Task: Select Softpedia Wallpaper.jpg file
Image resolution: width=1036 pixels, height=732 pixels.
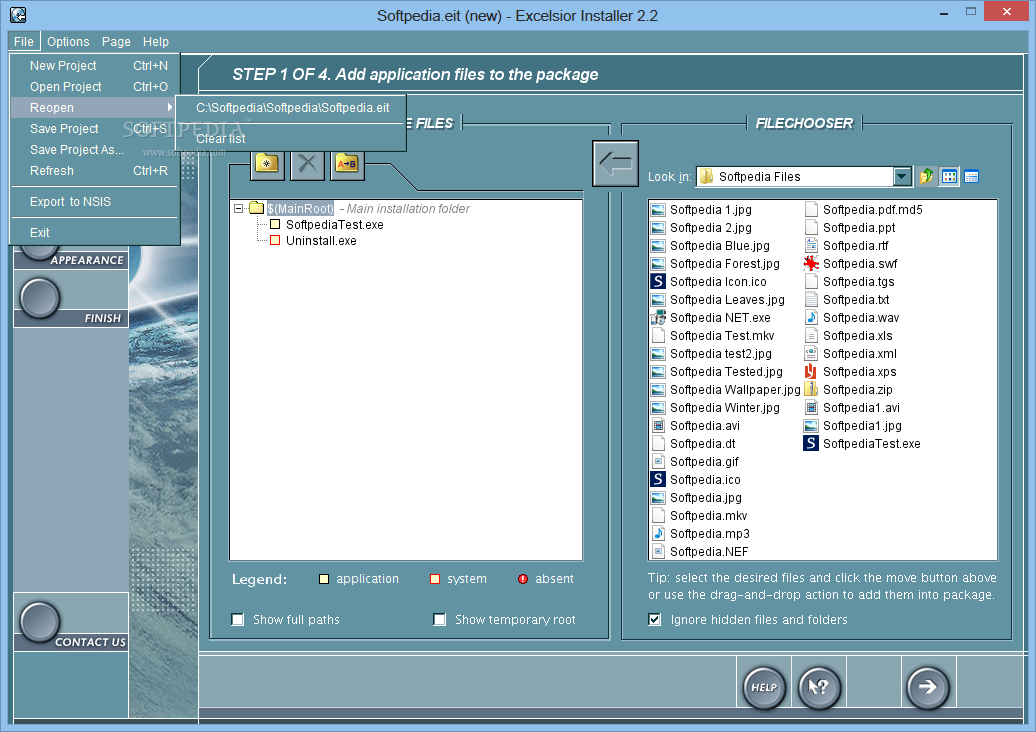Action: (x=725, y=390)
